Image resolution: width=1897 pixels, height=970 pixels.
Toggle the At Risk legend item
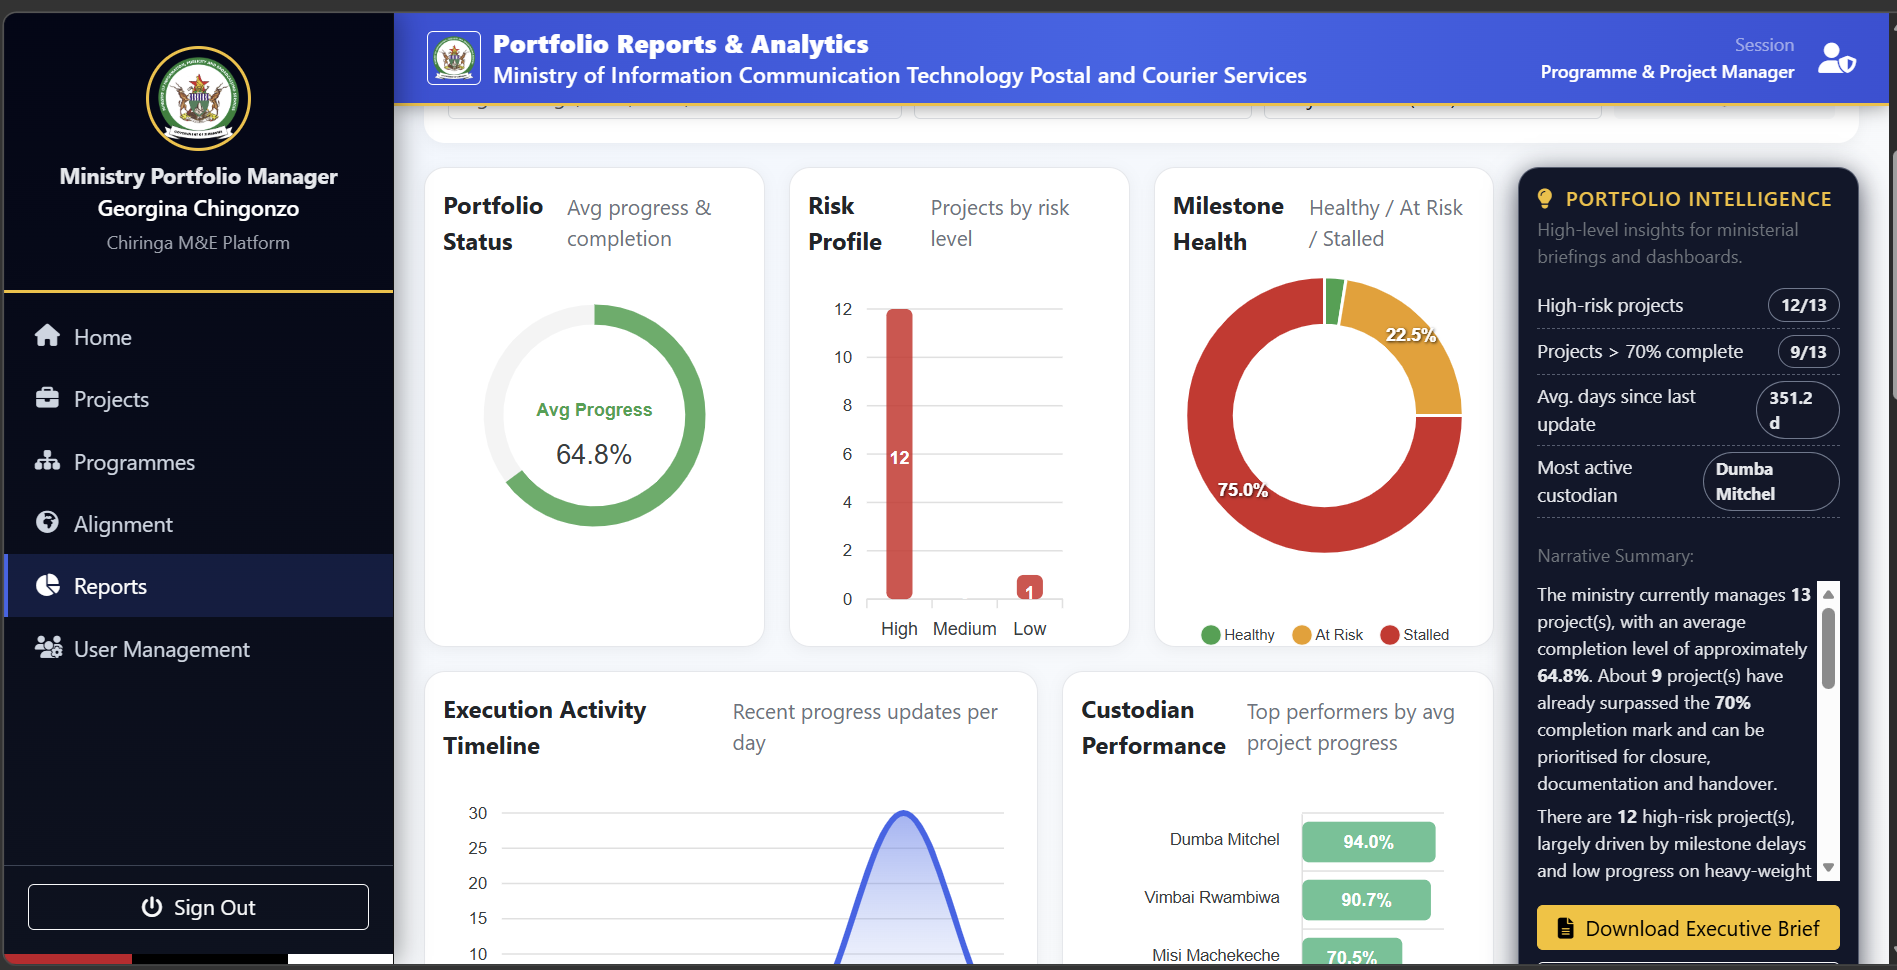pyautogui.click(x=1328, y=634)
